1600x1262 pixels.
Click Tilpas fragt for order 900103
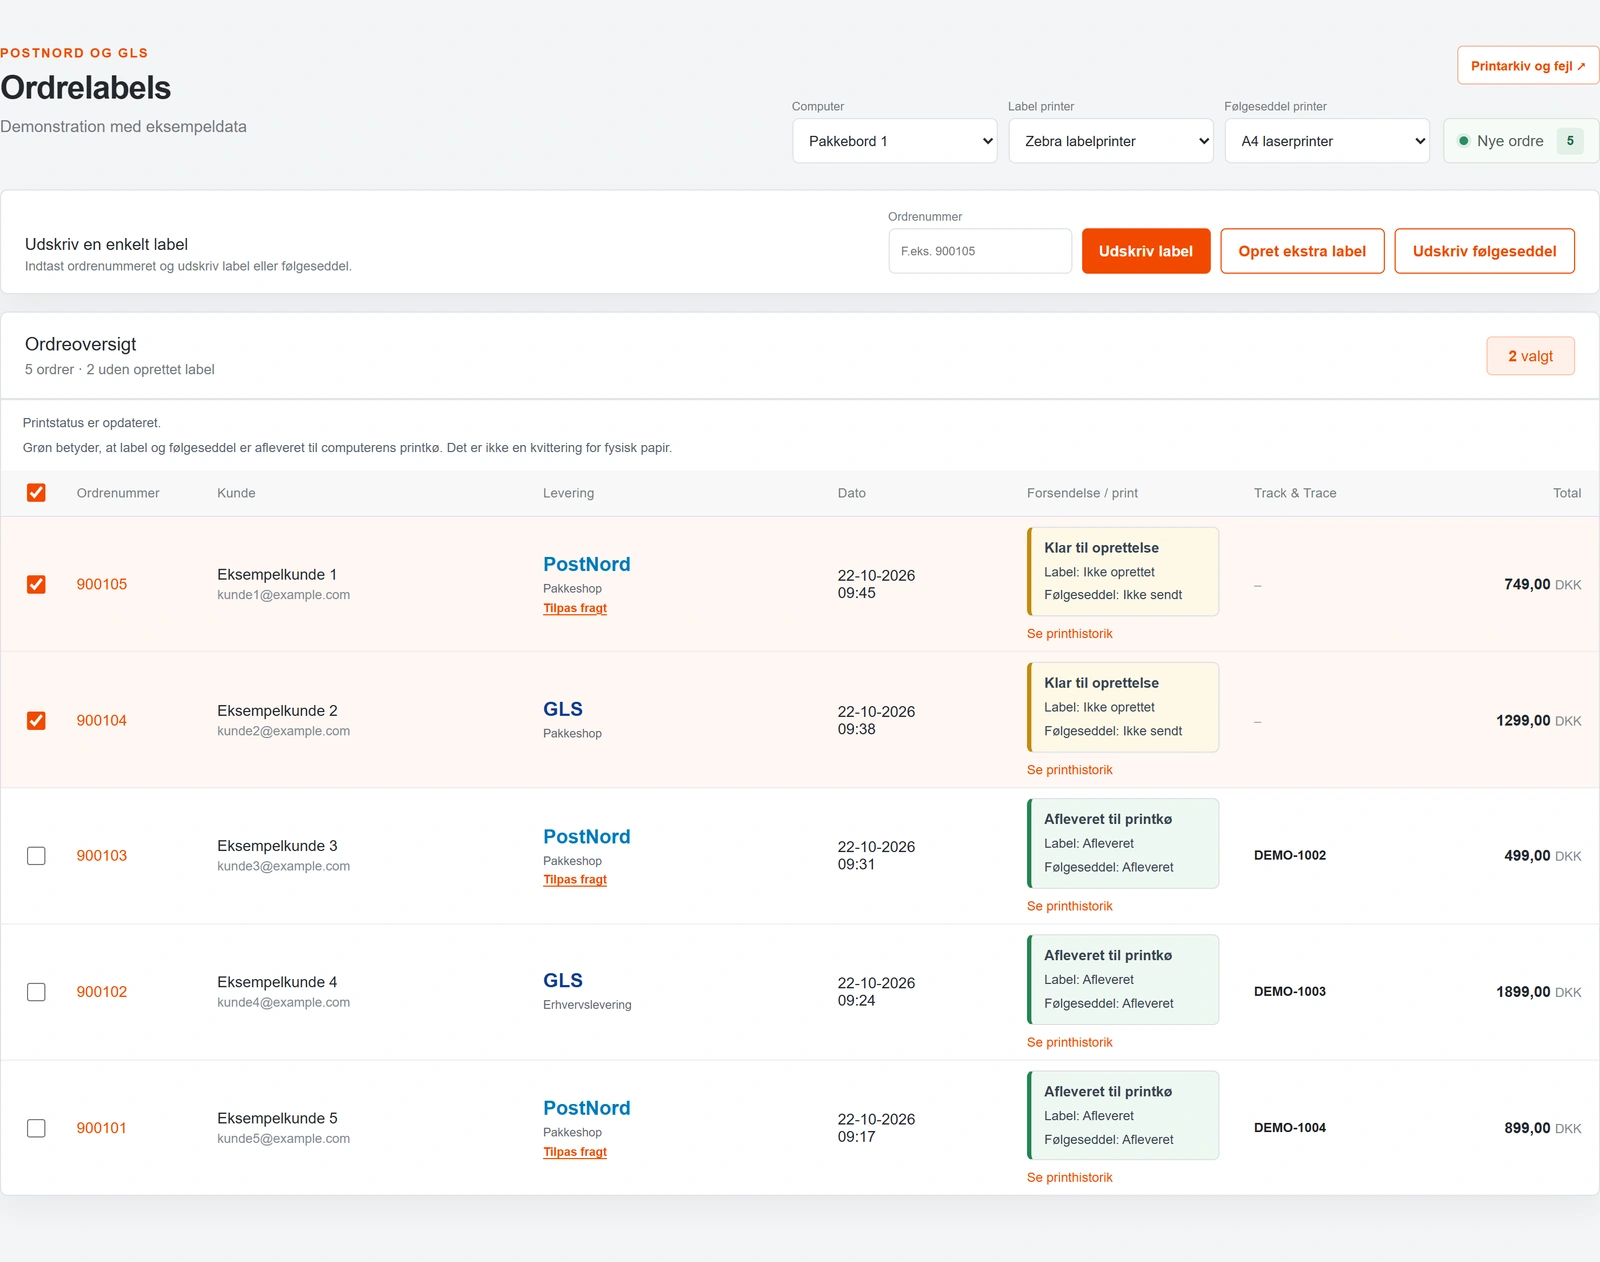tap(575, 880)
